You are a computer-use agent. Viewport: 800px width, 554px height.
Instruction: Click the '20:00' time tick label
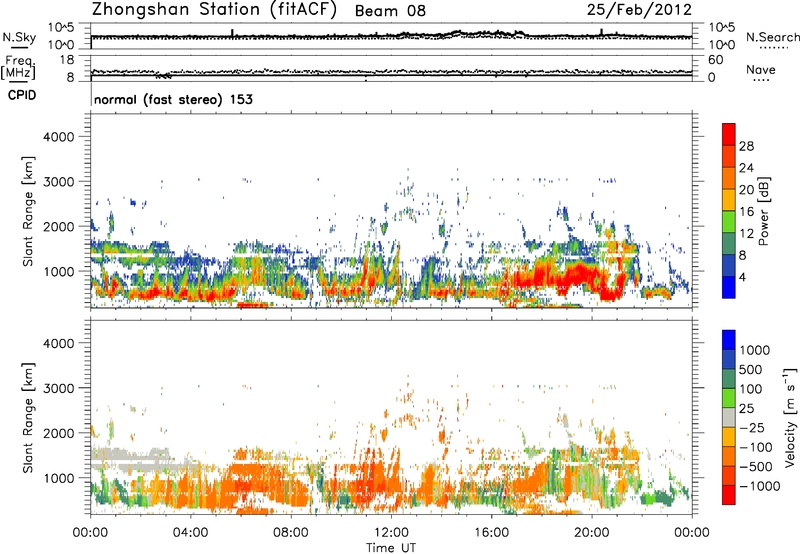pyautogui.click(x=592, y=533)
